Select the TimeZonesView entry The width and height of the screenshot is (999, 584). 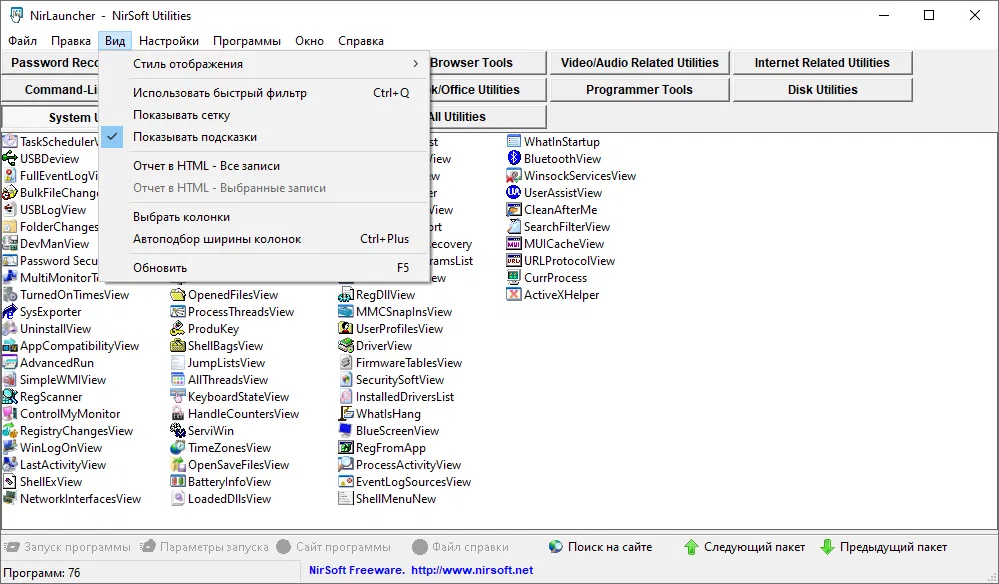click(x=221, y=448)
